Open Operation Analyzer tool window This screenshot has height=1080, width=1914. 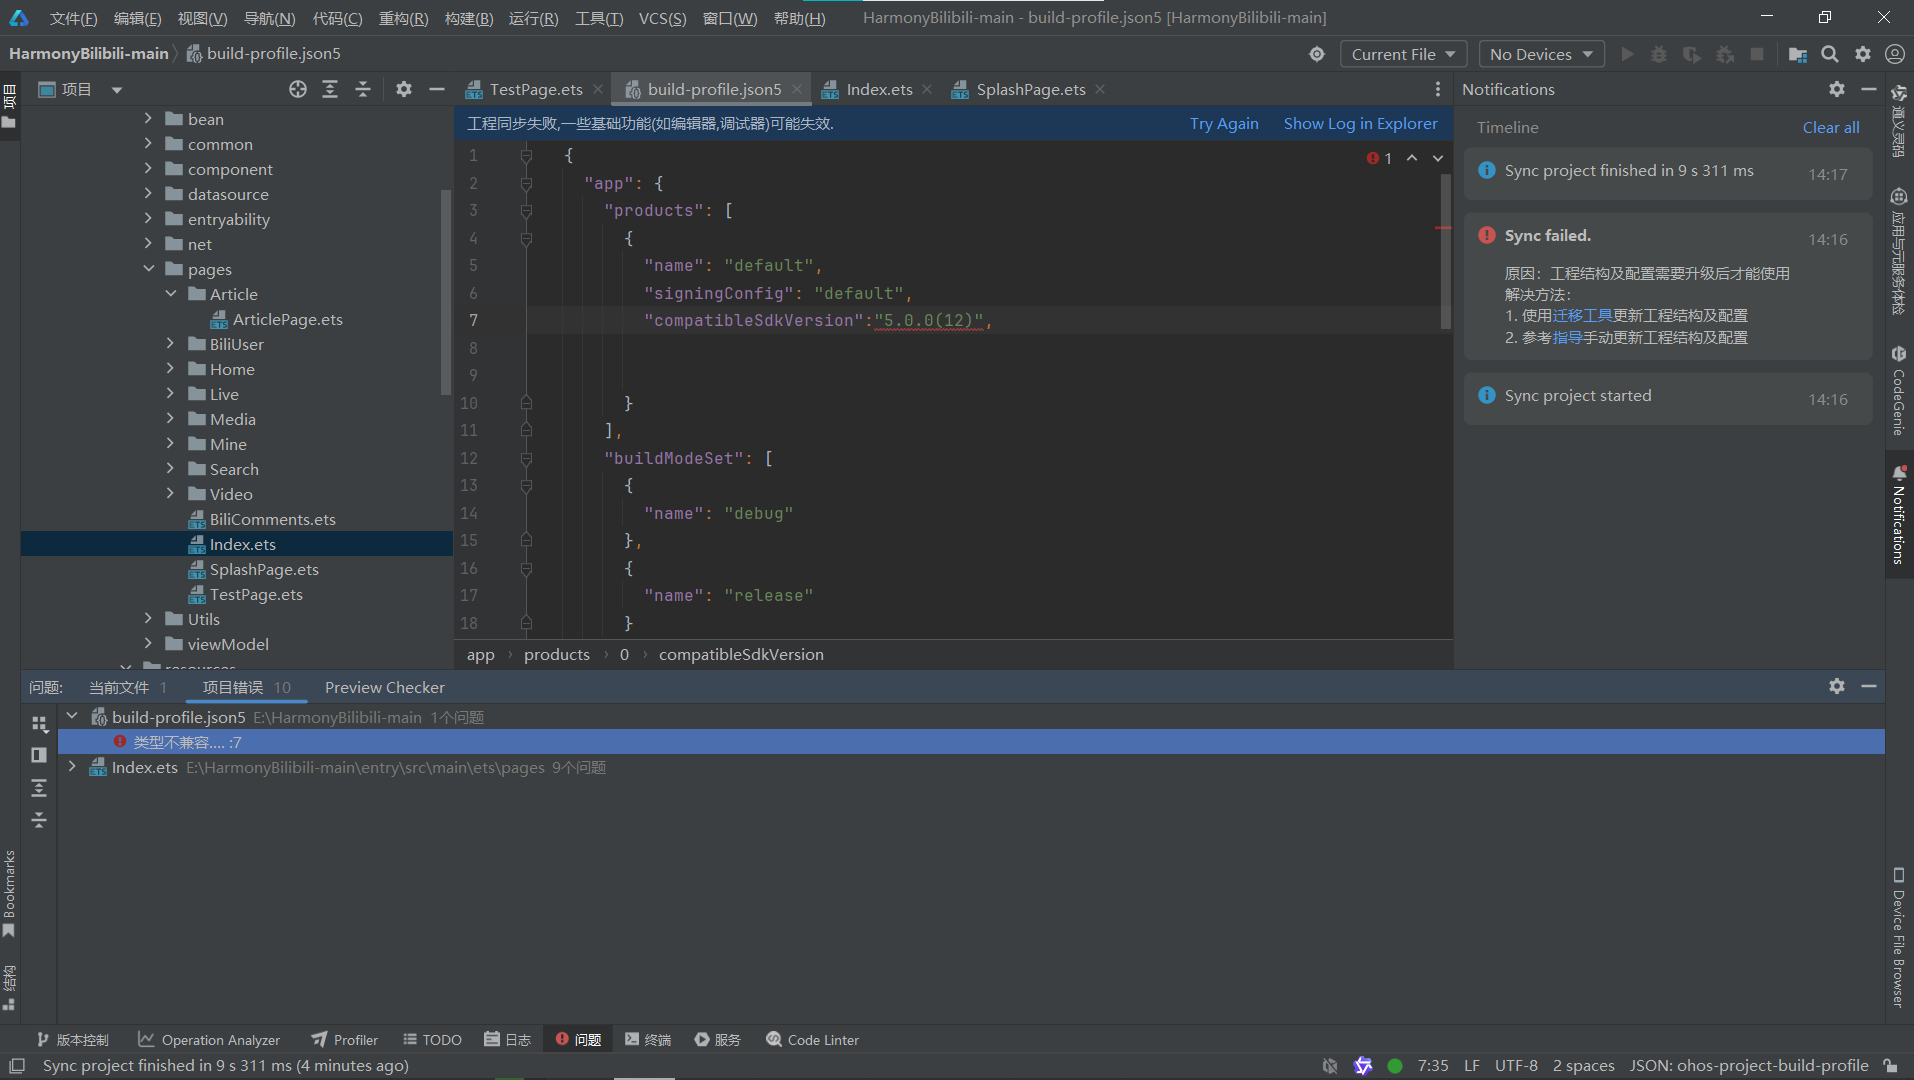coord(208,1040)
